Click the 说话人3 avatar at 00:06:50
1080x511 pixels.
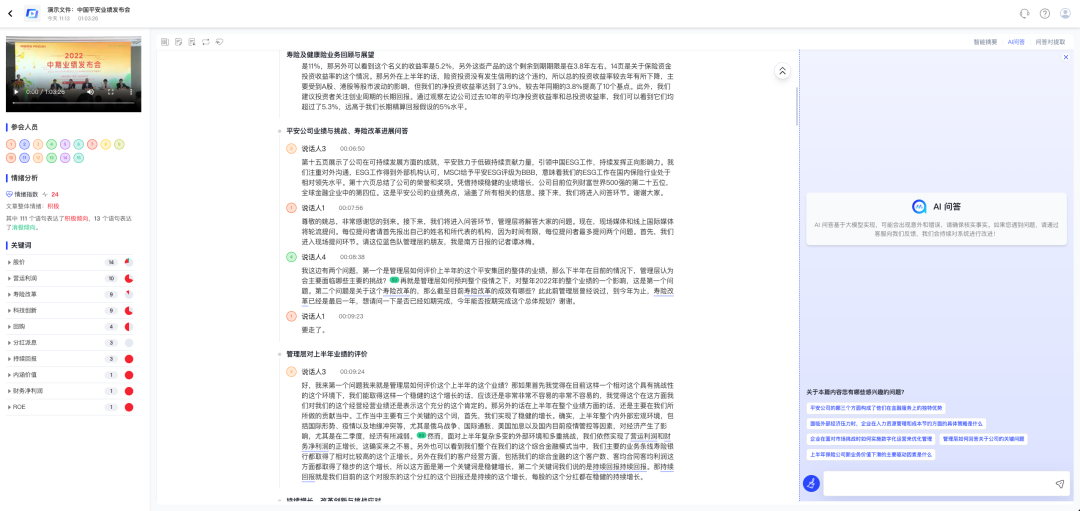(x=291, y=148)
